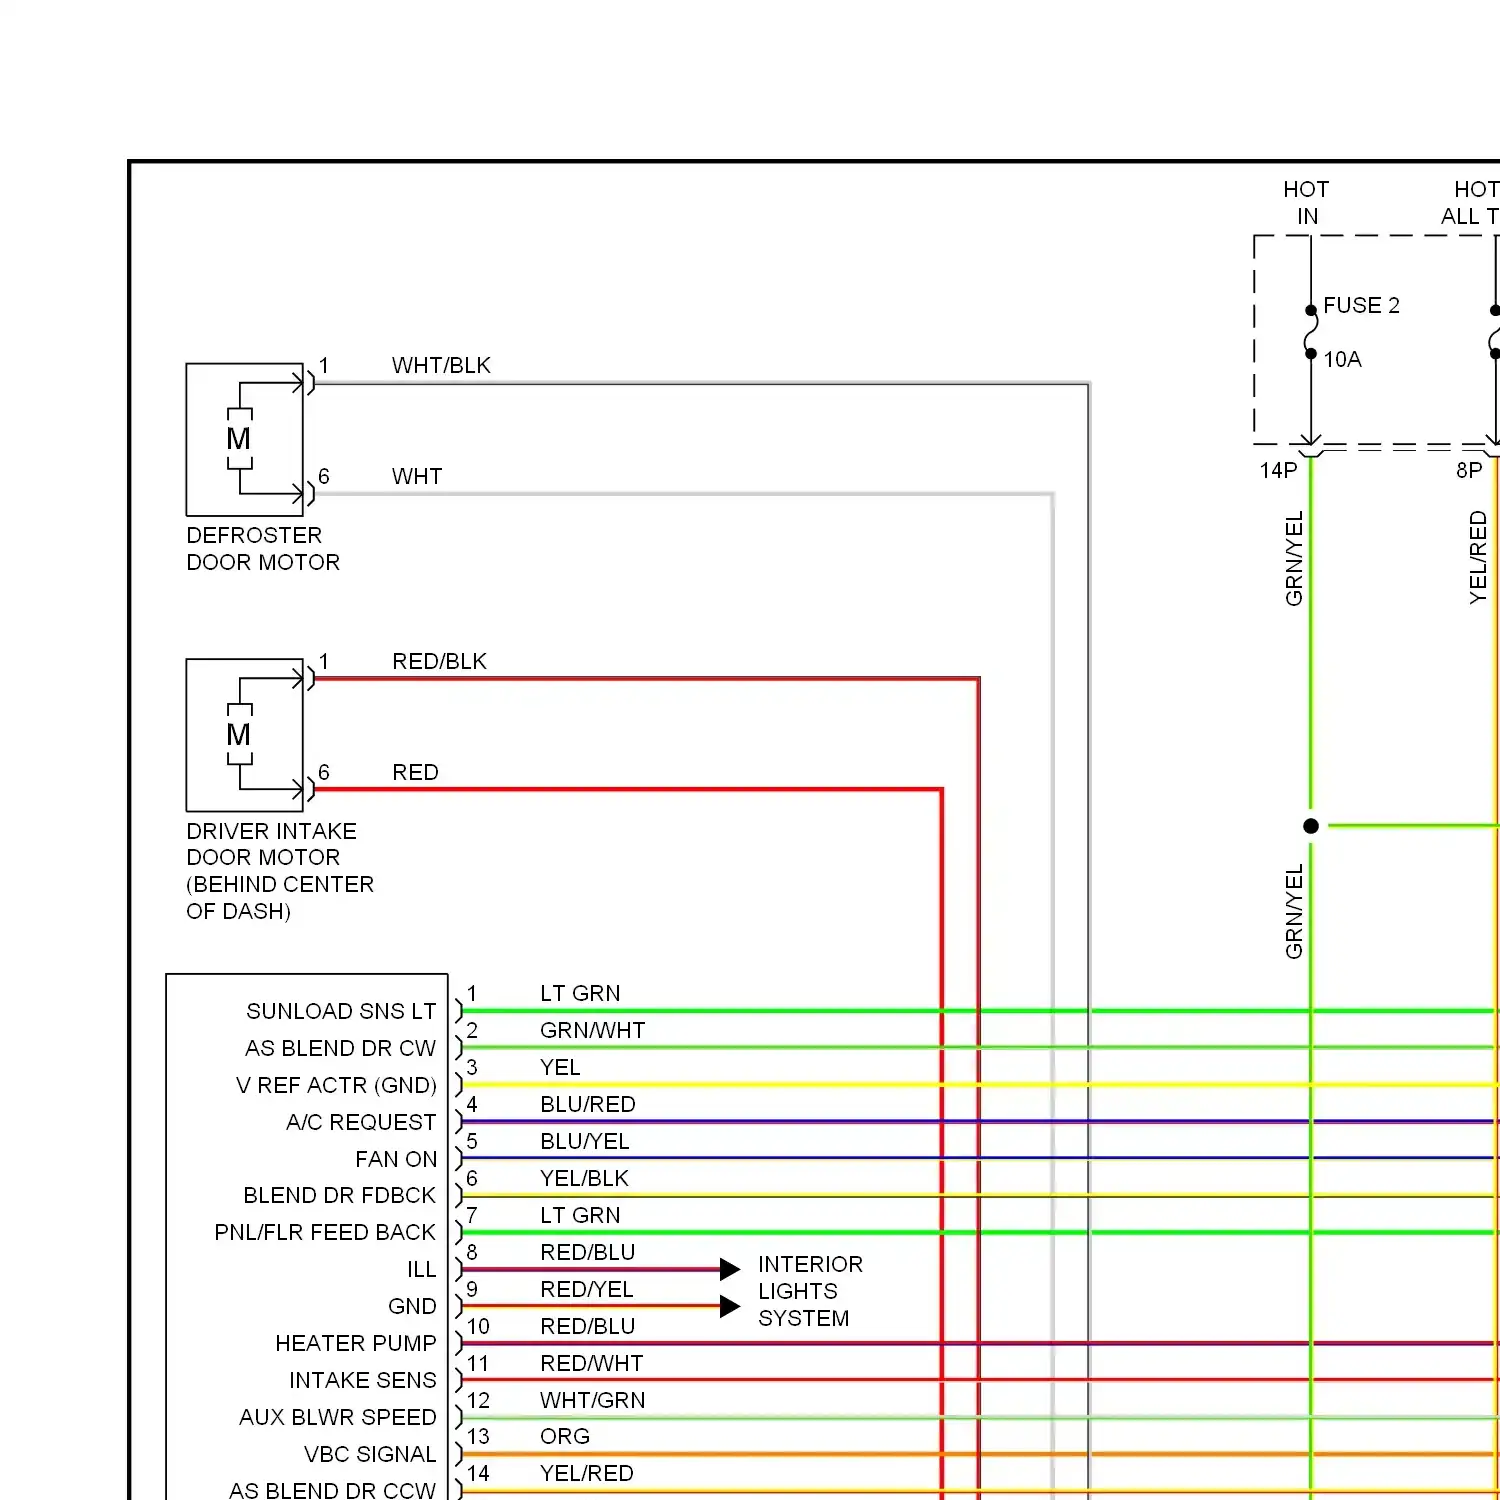Click the RED/BLU wire label at pin 8
This screenshot has height=1500, width=1500.
click(588, 1252)
